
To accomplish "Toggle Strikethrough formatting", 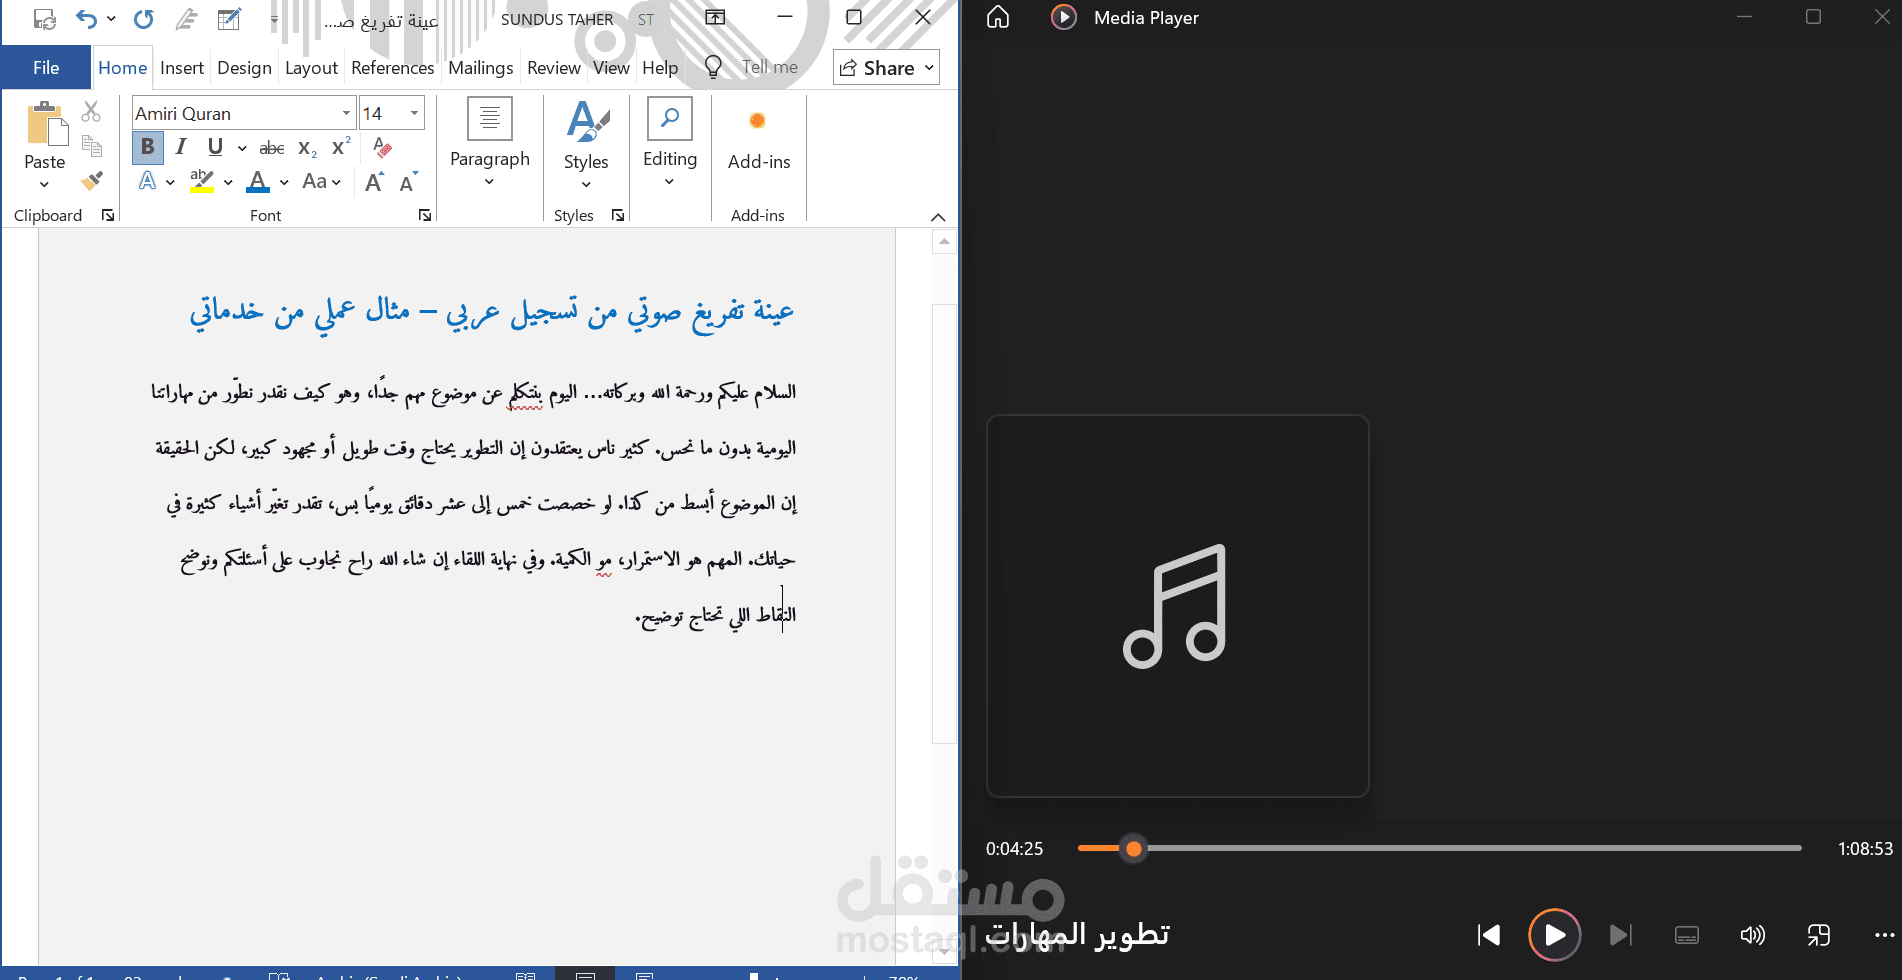I will click(x=272, y=148).
